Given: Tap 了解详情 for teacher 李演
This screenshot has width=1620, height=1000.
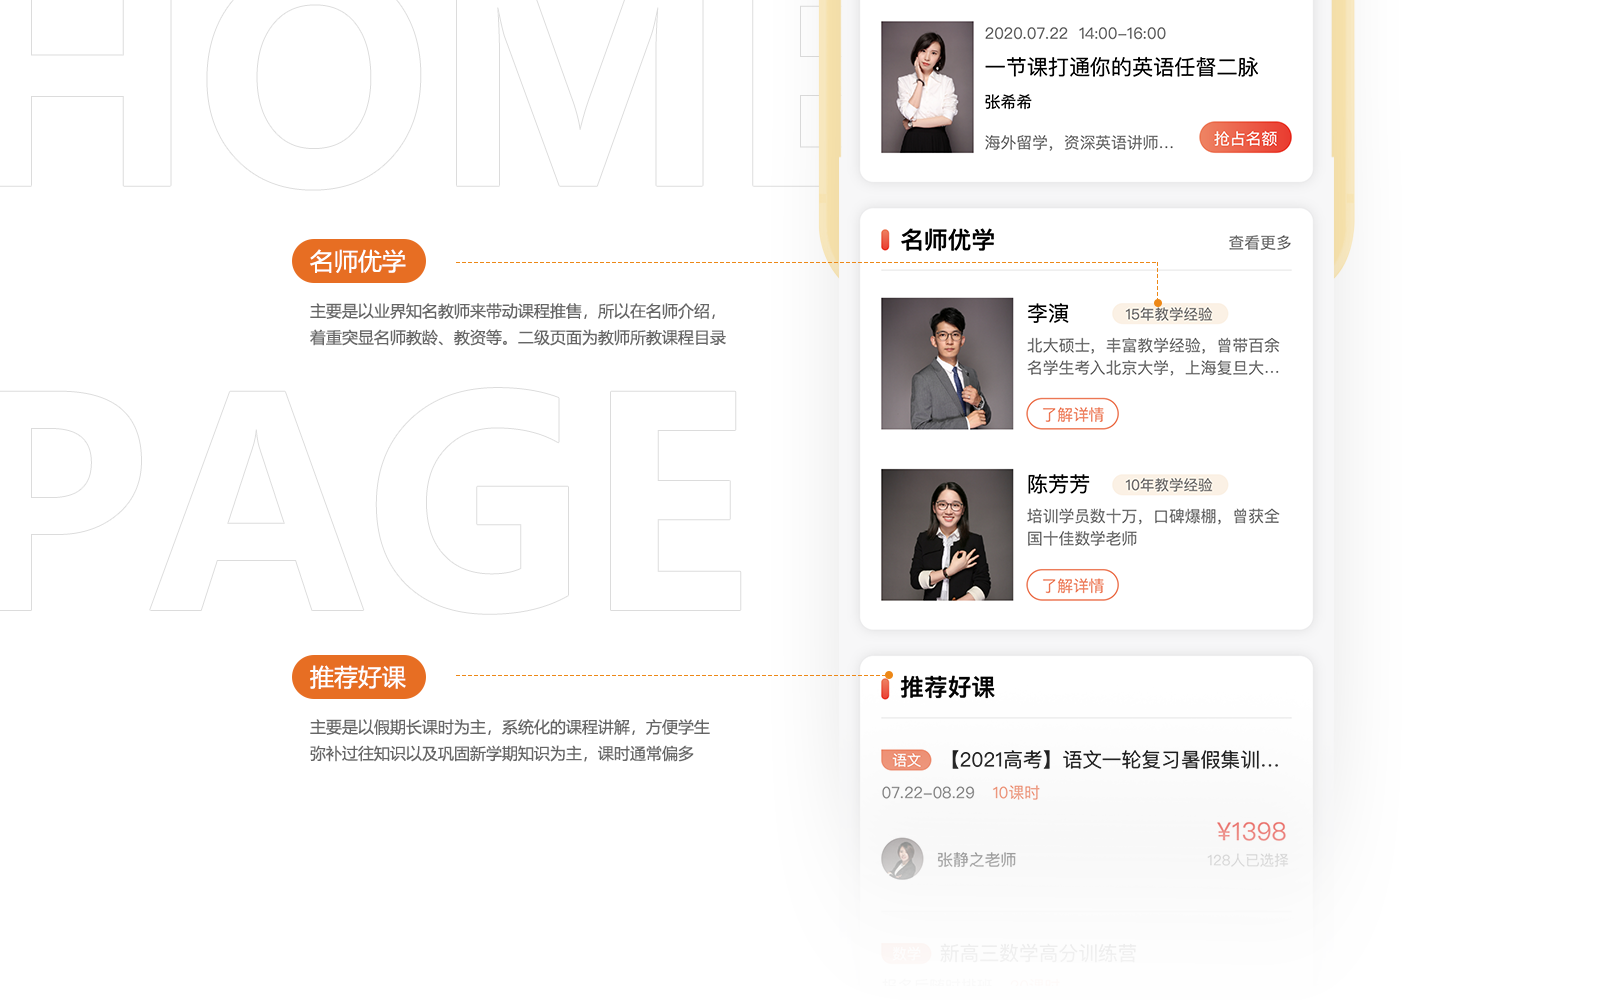Looking at the screenshot, I should click(1072, 414).
